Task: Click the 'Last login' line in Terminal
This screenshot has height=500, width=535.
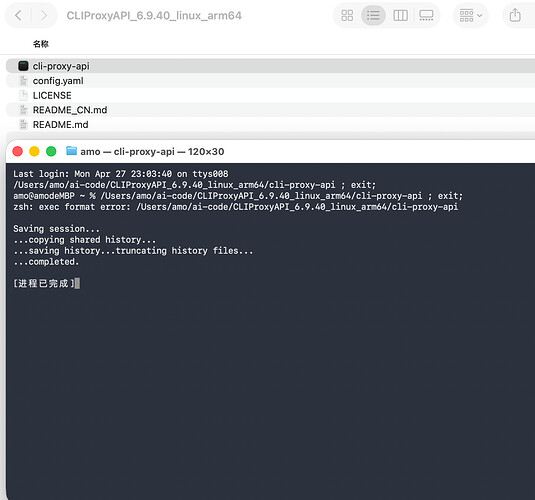Action: pos(121,174)
